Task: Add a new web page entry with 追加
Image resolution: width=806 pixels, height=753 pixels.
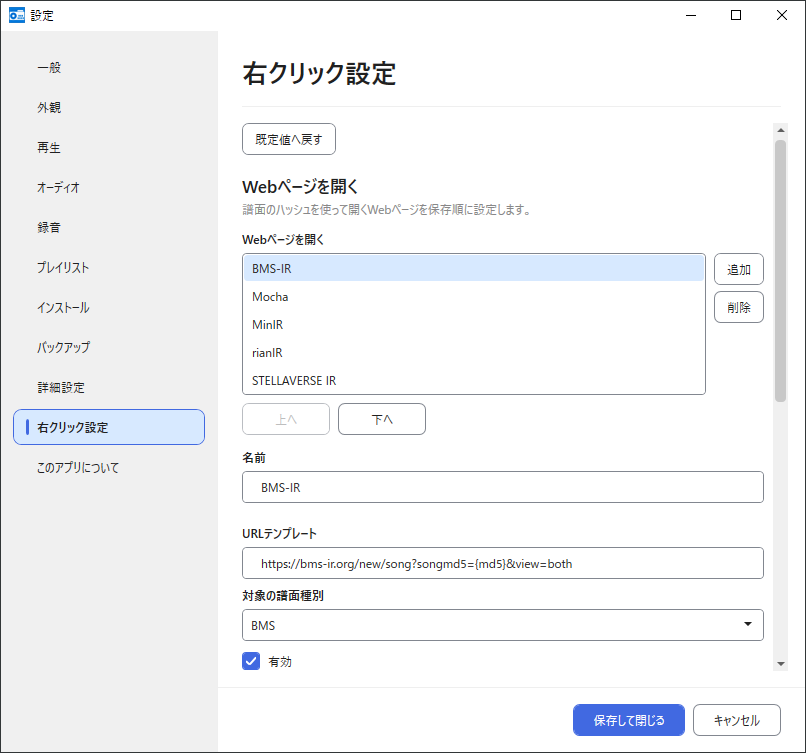Action: (739, 269)
